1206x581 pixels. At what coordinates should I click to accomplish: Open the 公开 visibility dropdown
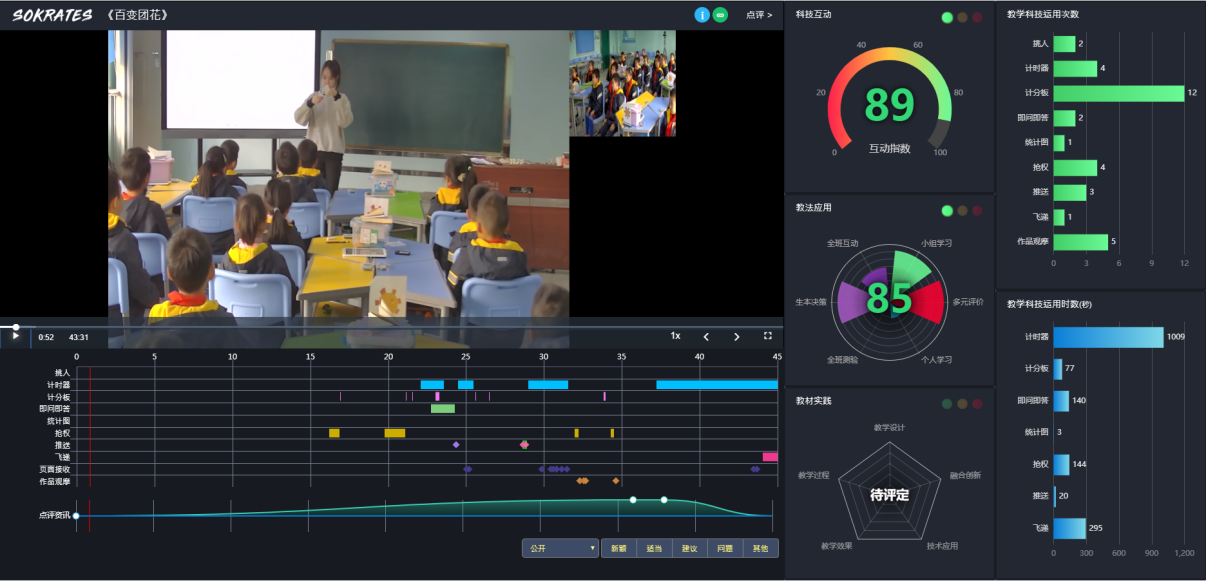(x=560, y=548)
